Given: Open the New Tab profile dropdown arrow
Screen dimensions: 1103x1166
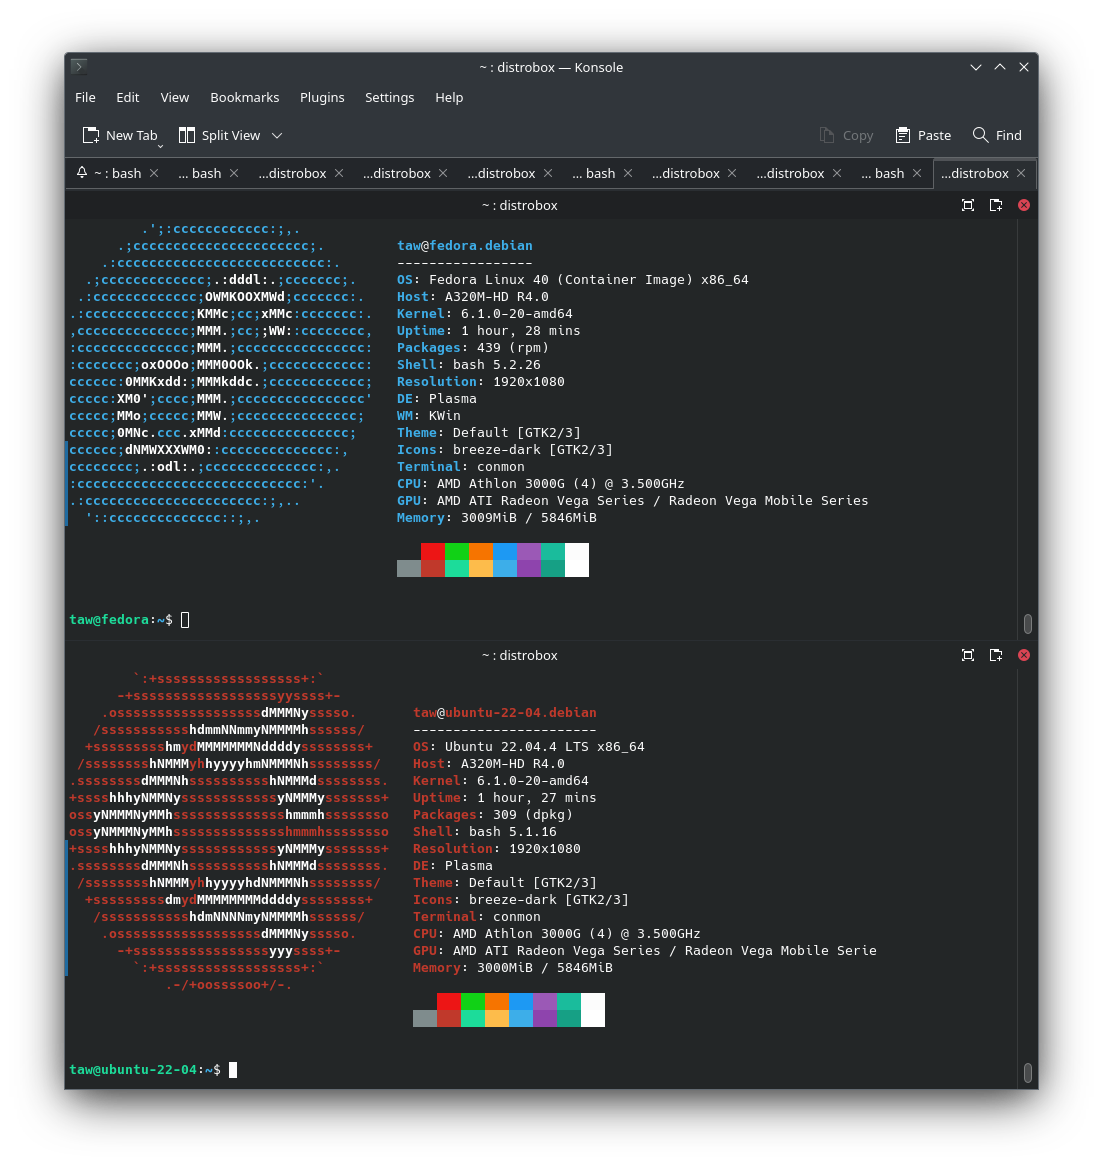Looking at the screenshot, I should pyautogui.click(x=160, y=146).
